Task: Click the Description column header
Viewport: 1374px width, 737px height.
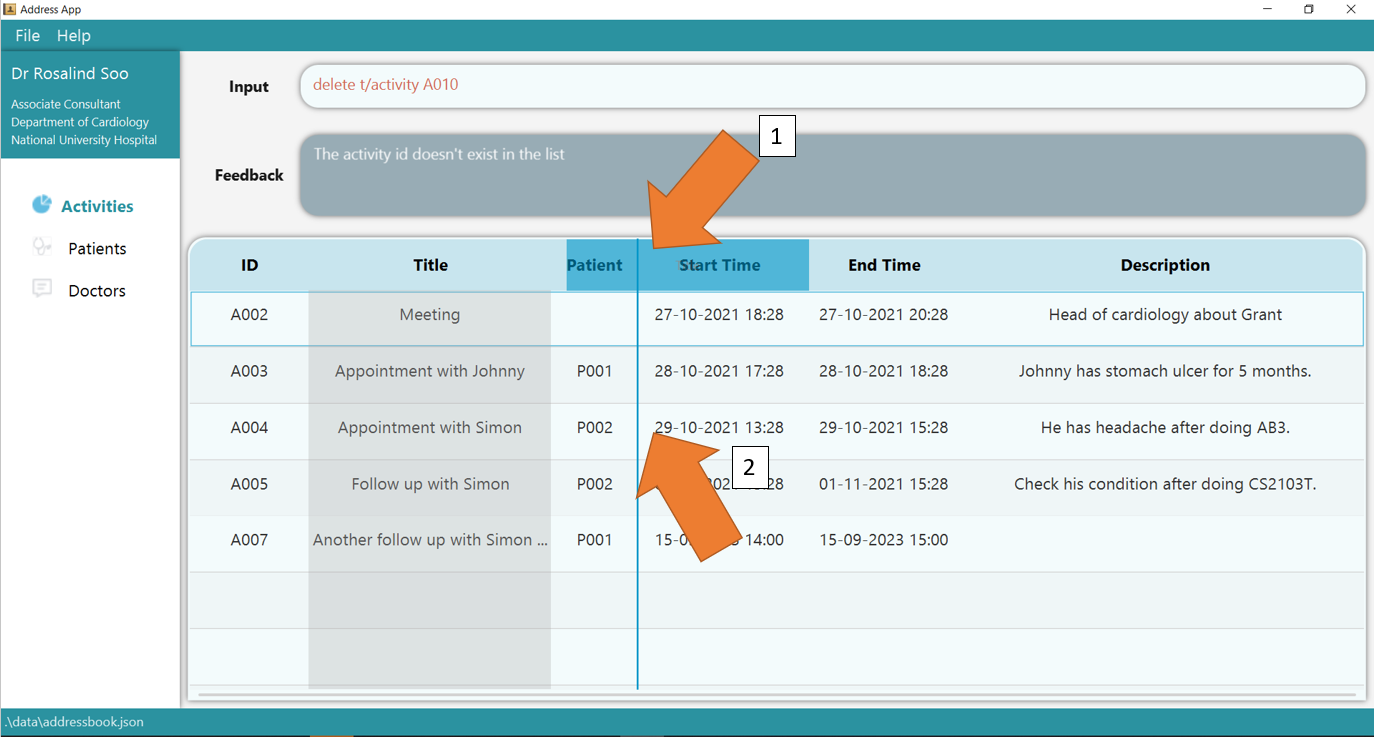Action: coord(1164,265)
